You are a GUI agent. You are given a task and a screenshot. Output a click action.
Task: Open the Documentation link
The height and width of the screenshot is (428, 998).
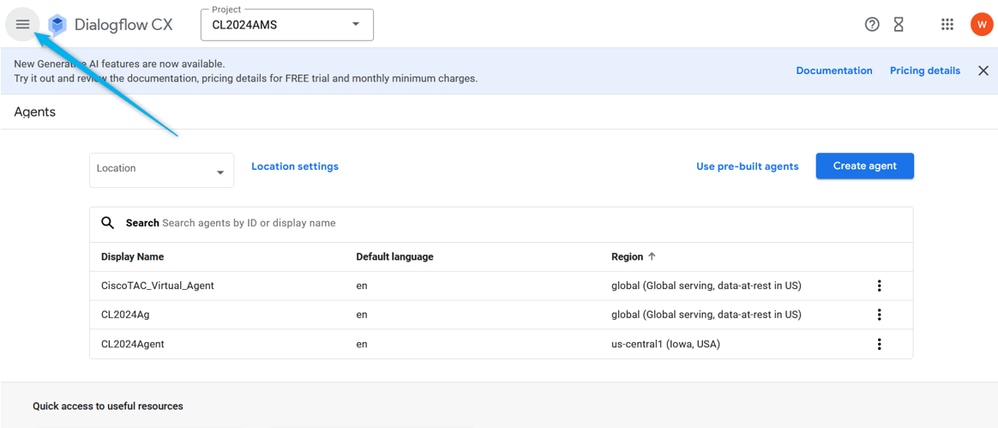pyautogui.click(x=834, y=71)
